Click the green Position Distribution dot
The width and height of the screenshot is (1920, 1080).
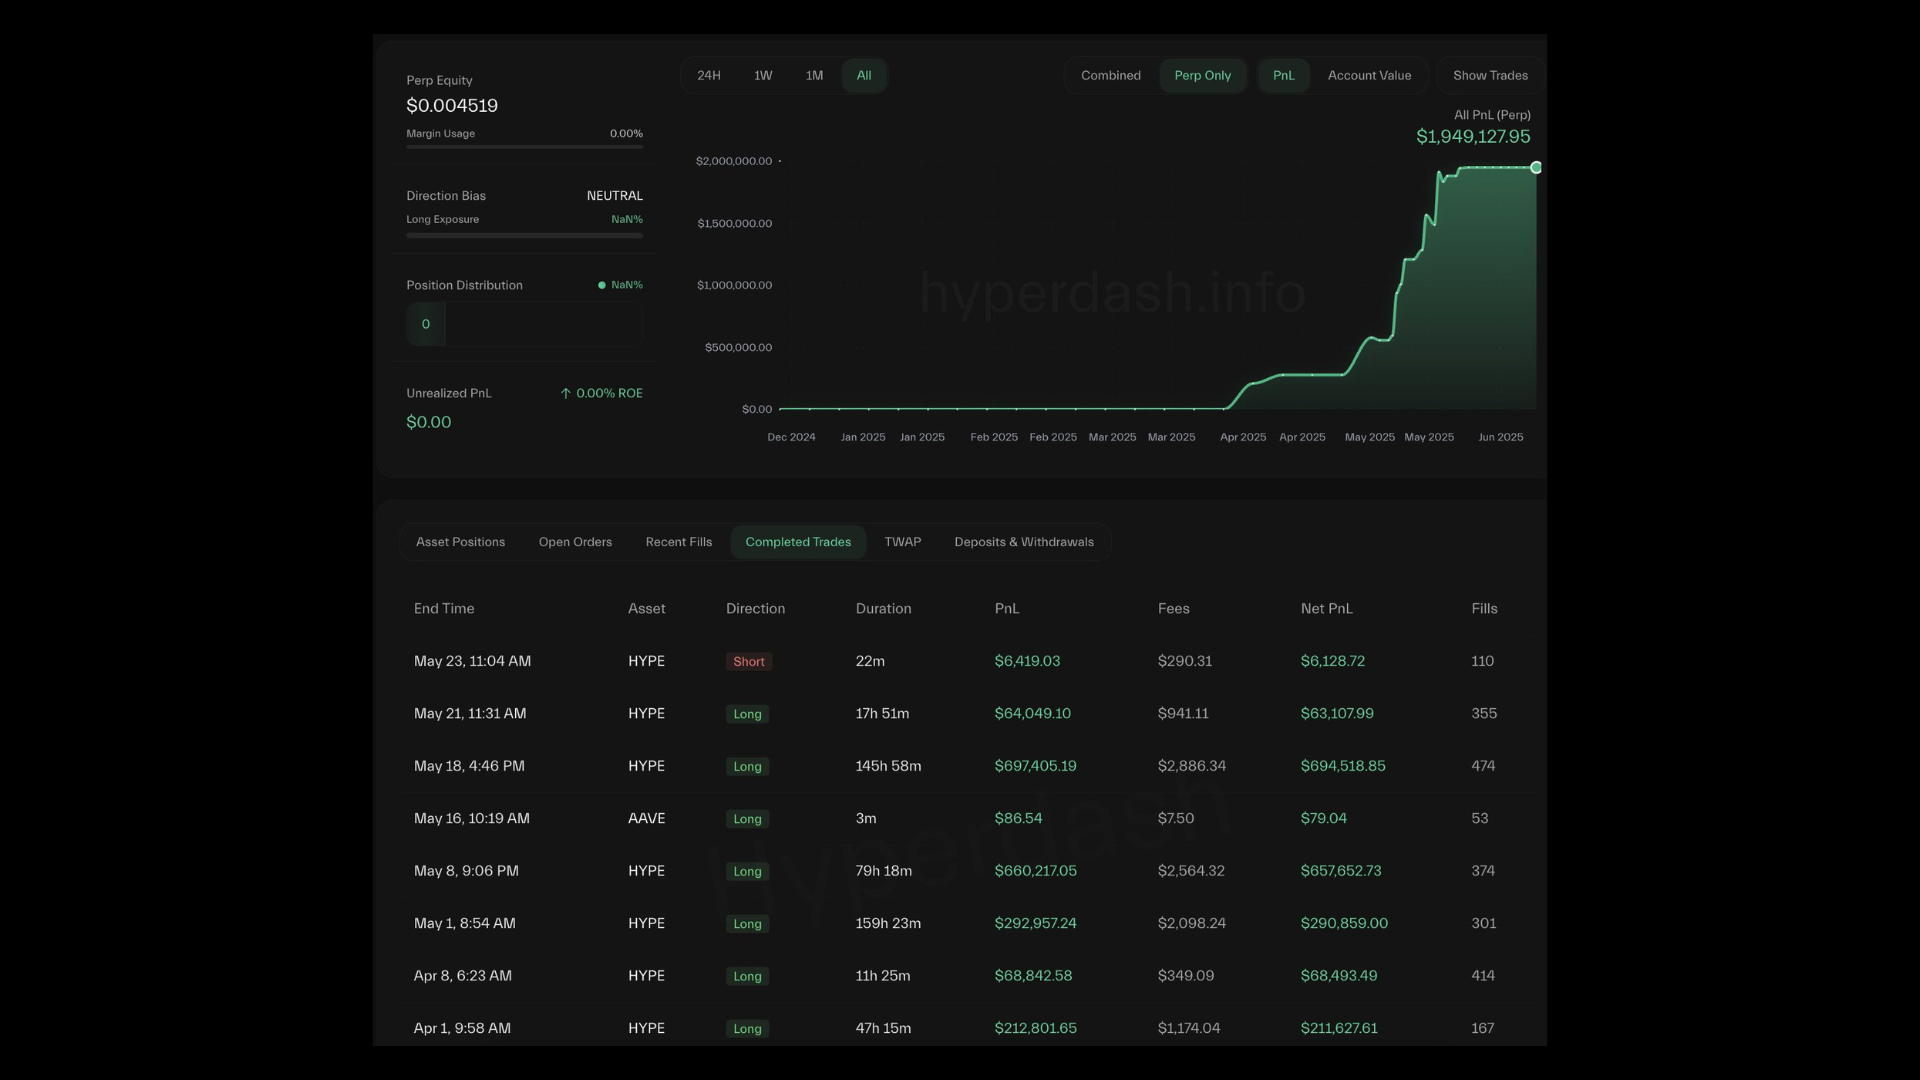(x=602, y=285)
